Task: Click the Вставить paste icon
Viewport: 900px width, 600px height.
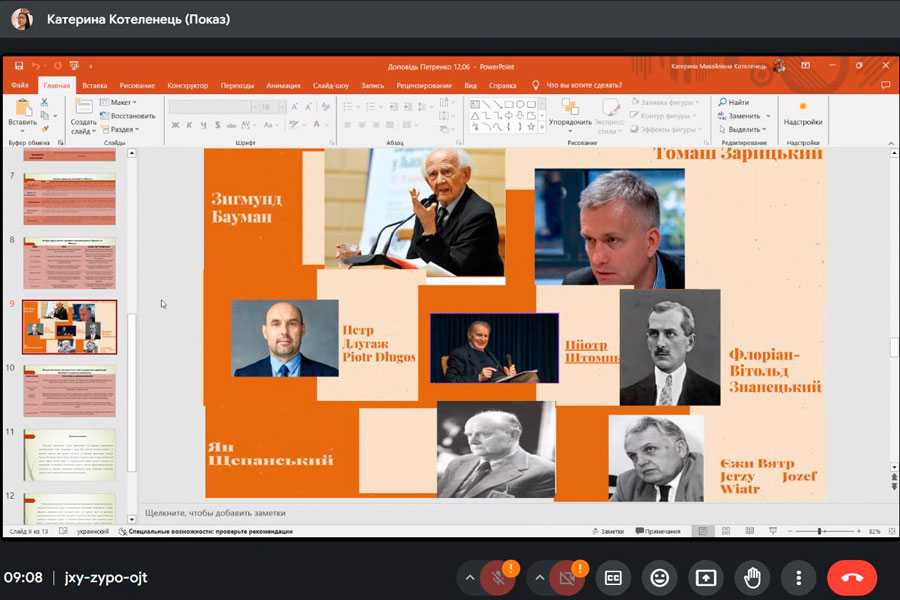Action: [22, 110]
